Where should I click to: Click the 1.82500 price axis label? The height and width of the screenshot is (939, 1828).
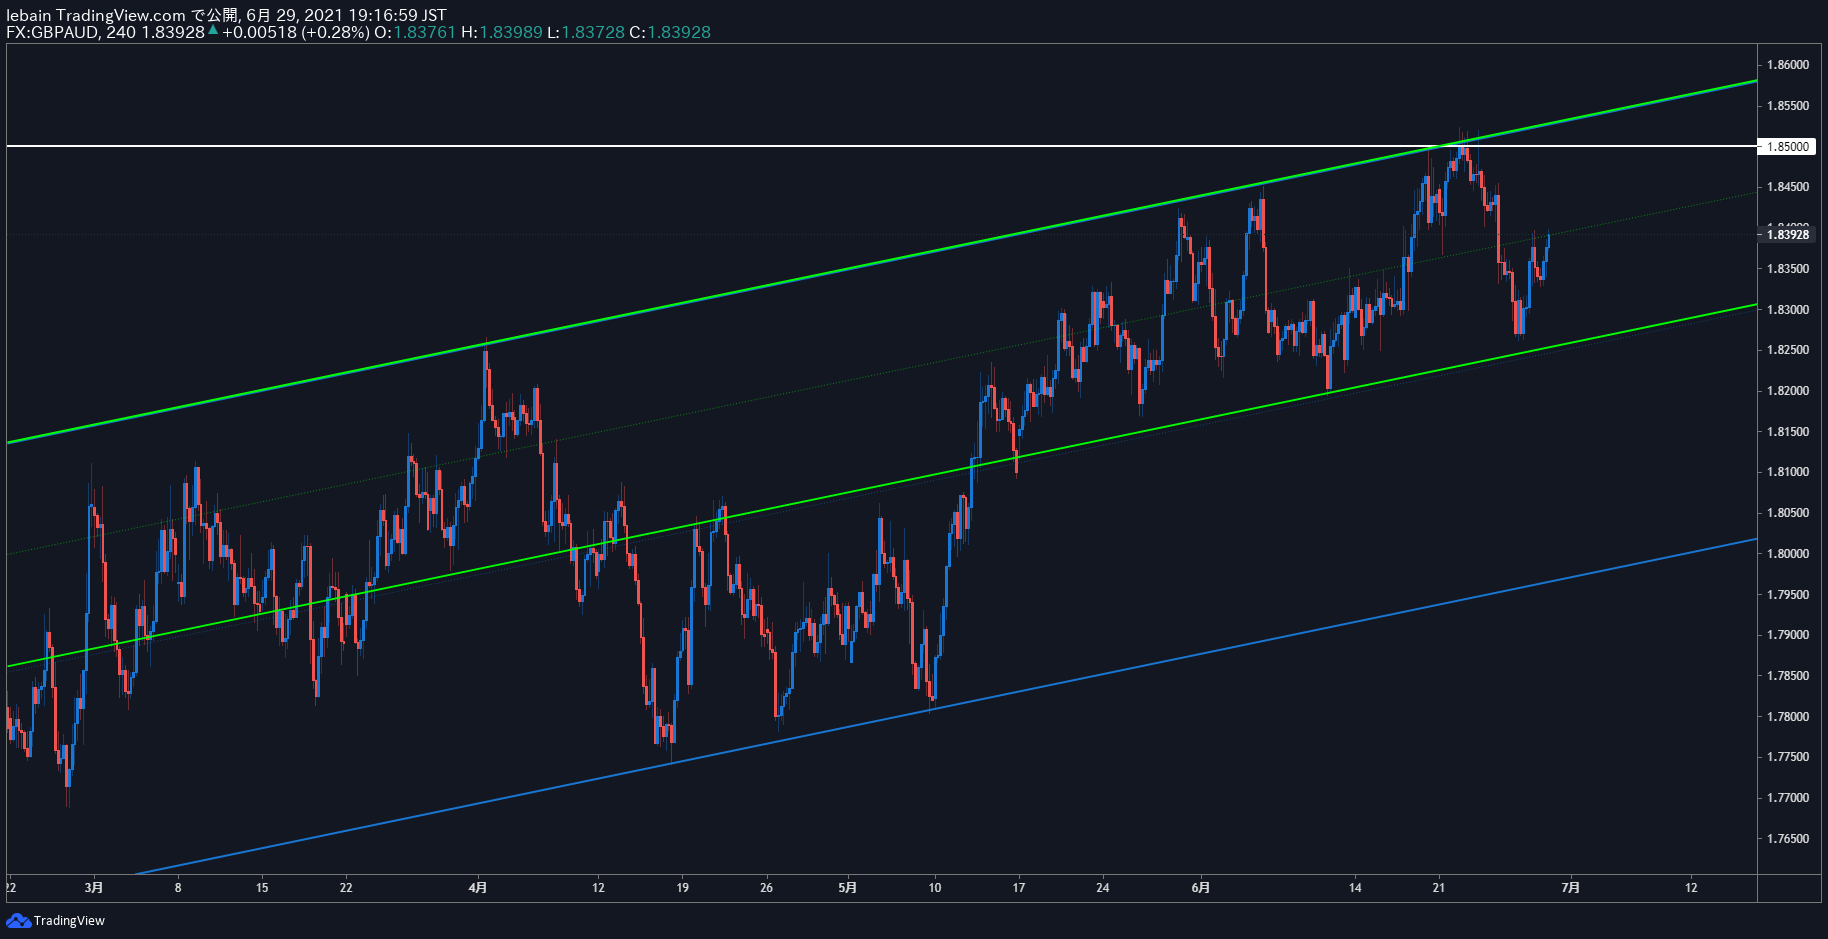[x=1788, y=350]
